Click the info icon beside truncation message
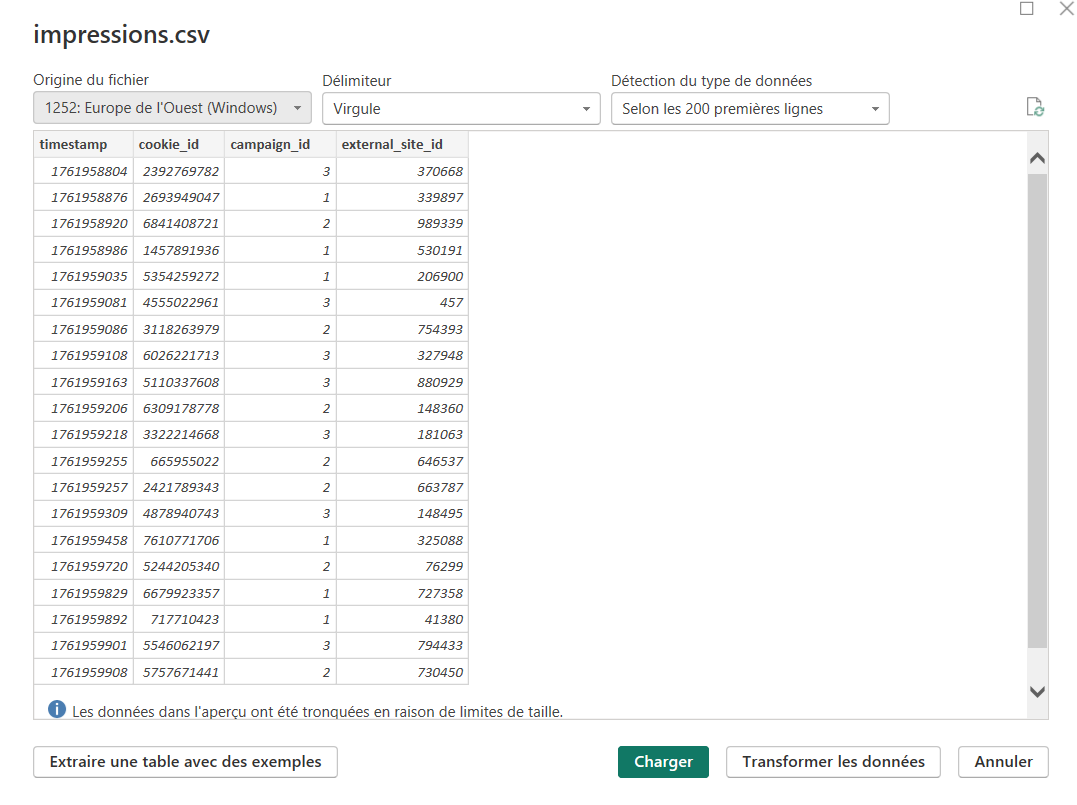Viewport: 1077px width, 805px height. tap(57, 711)
